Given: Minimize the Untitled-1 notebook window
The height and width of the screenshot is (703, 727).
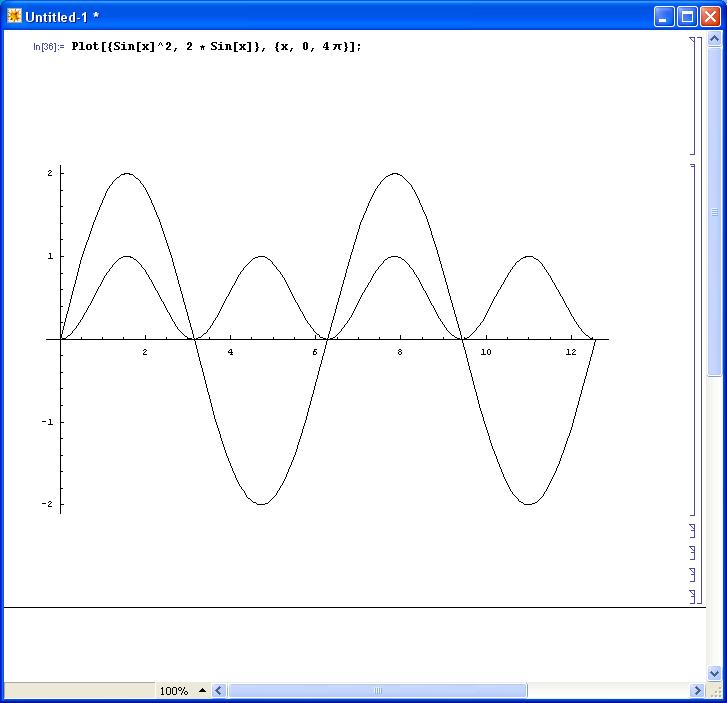Looking at the screenshot, I should 664,16.
